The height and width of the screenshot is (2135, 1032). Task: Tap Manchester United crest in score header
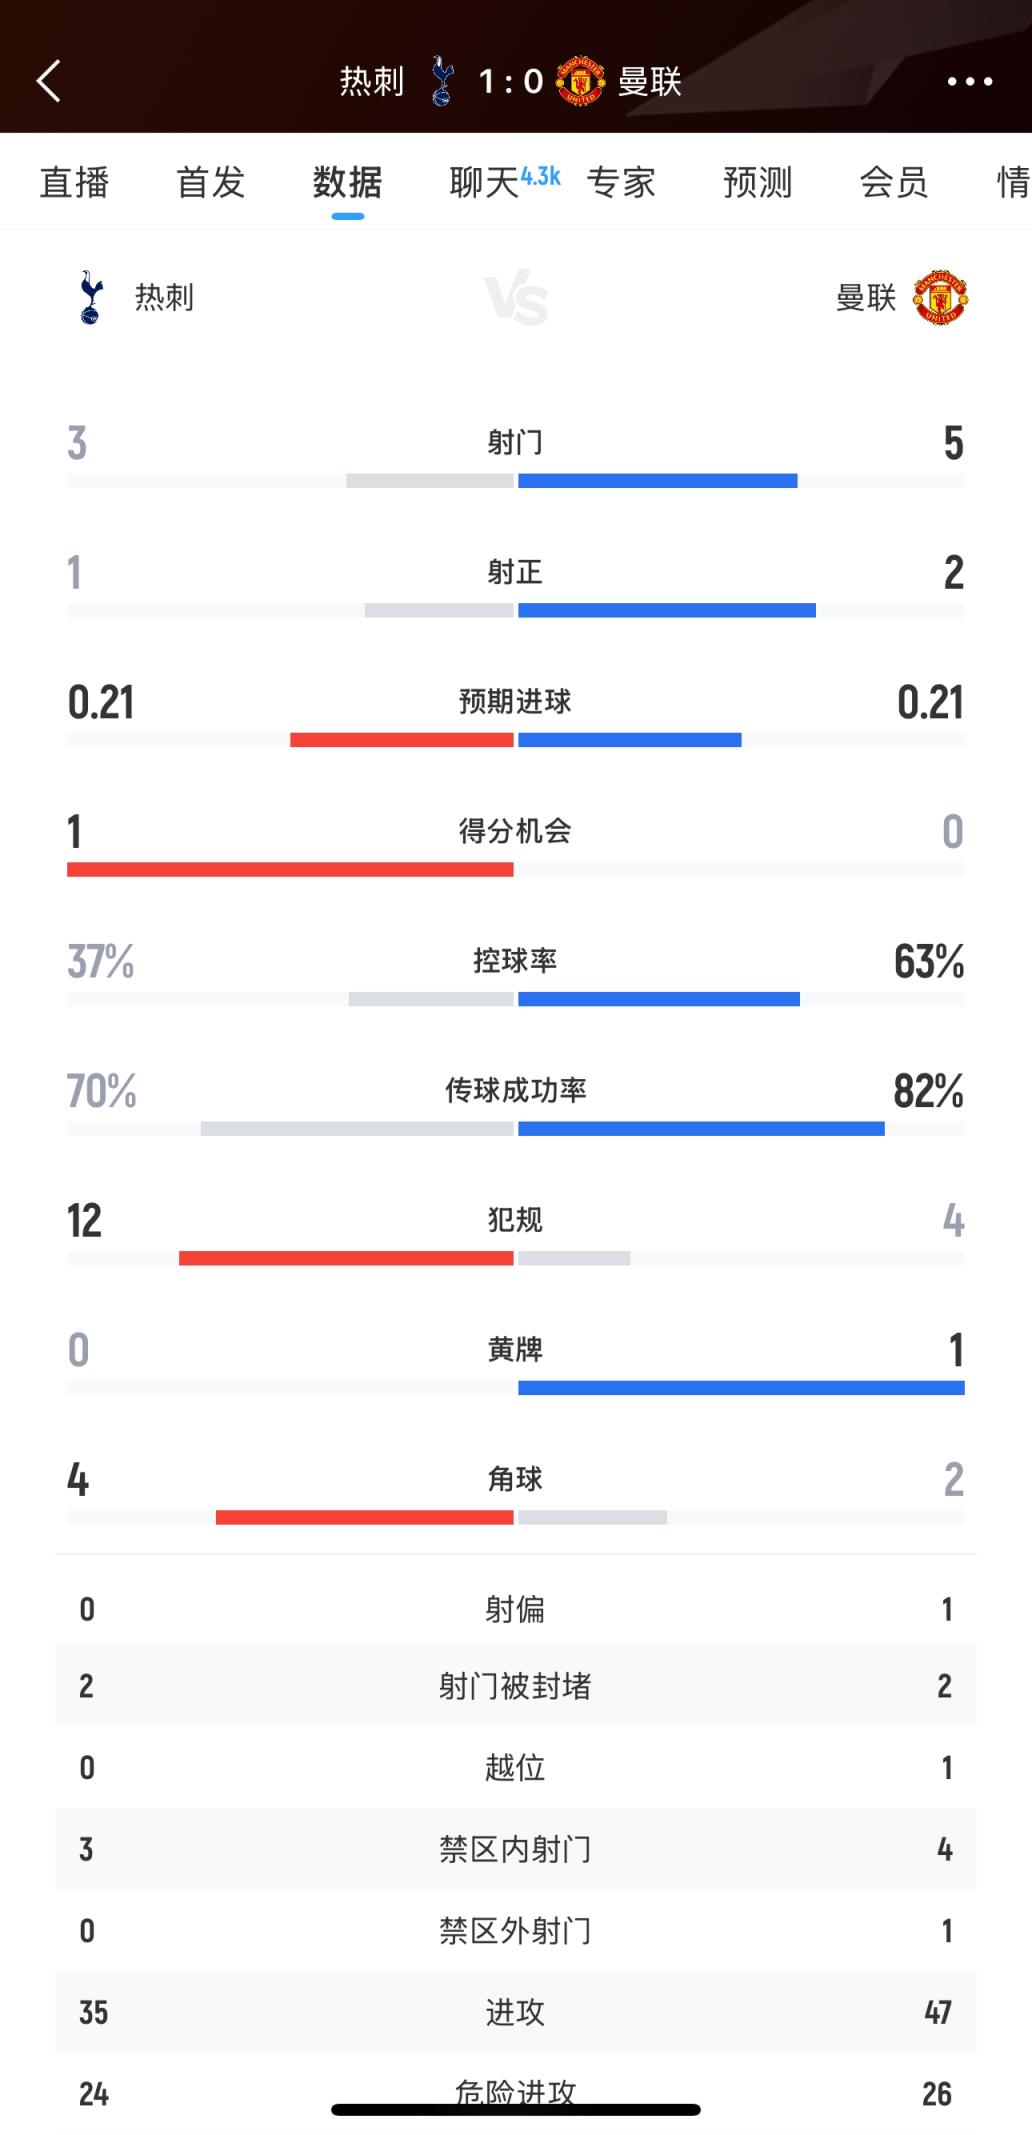[581, 81]
